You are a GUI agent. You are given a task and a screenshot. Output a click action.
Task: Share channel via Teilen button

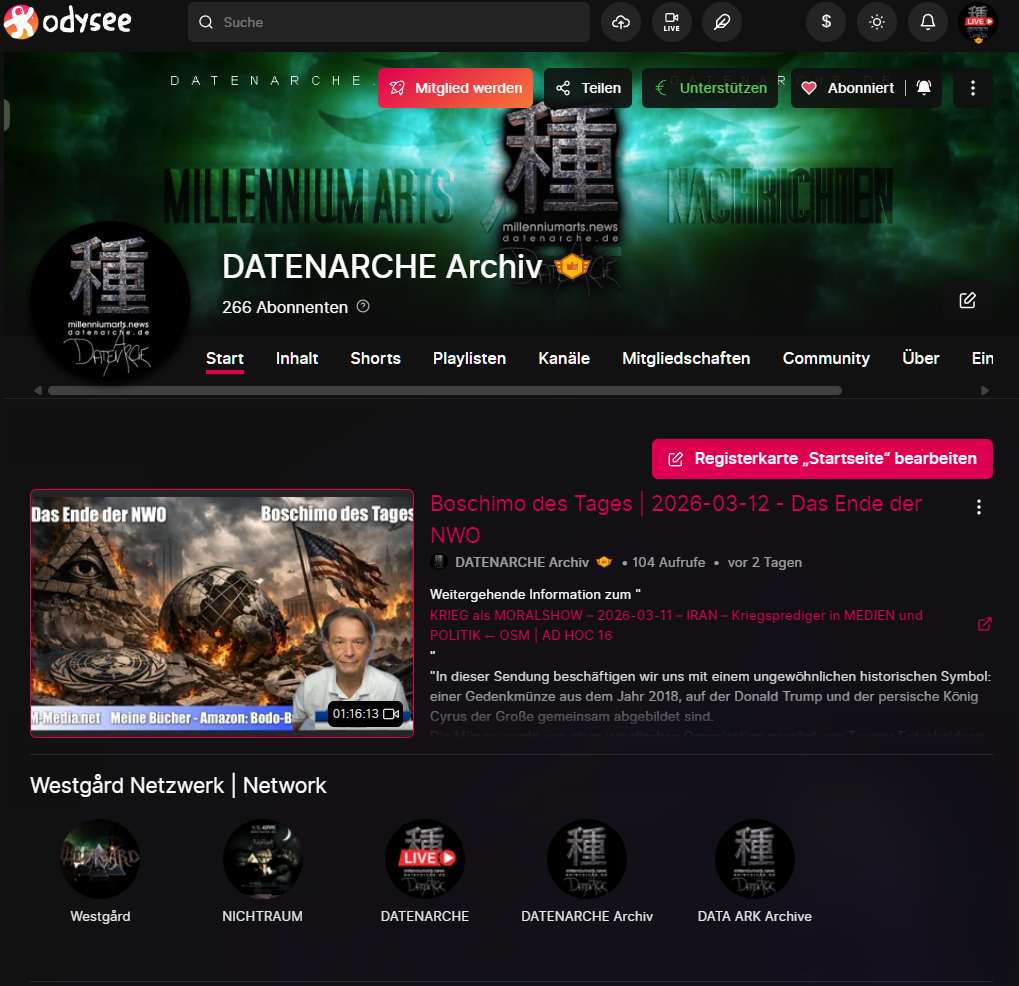[x=588, y=88]
